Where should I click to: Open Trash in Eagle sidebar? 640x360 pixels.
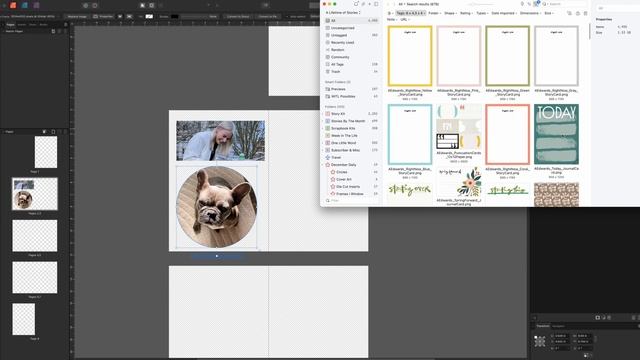pyautogui.click(x=351, y=72)
